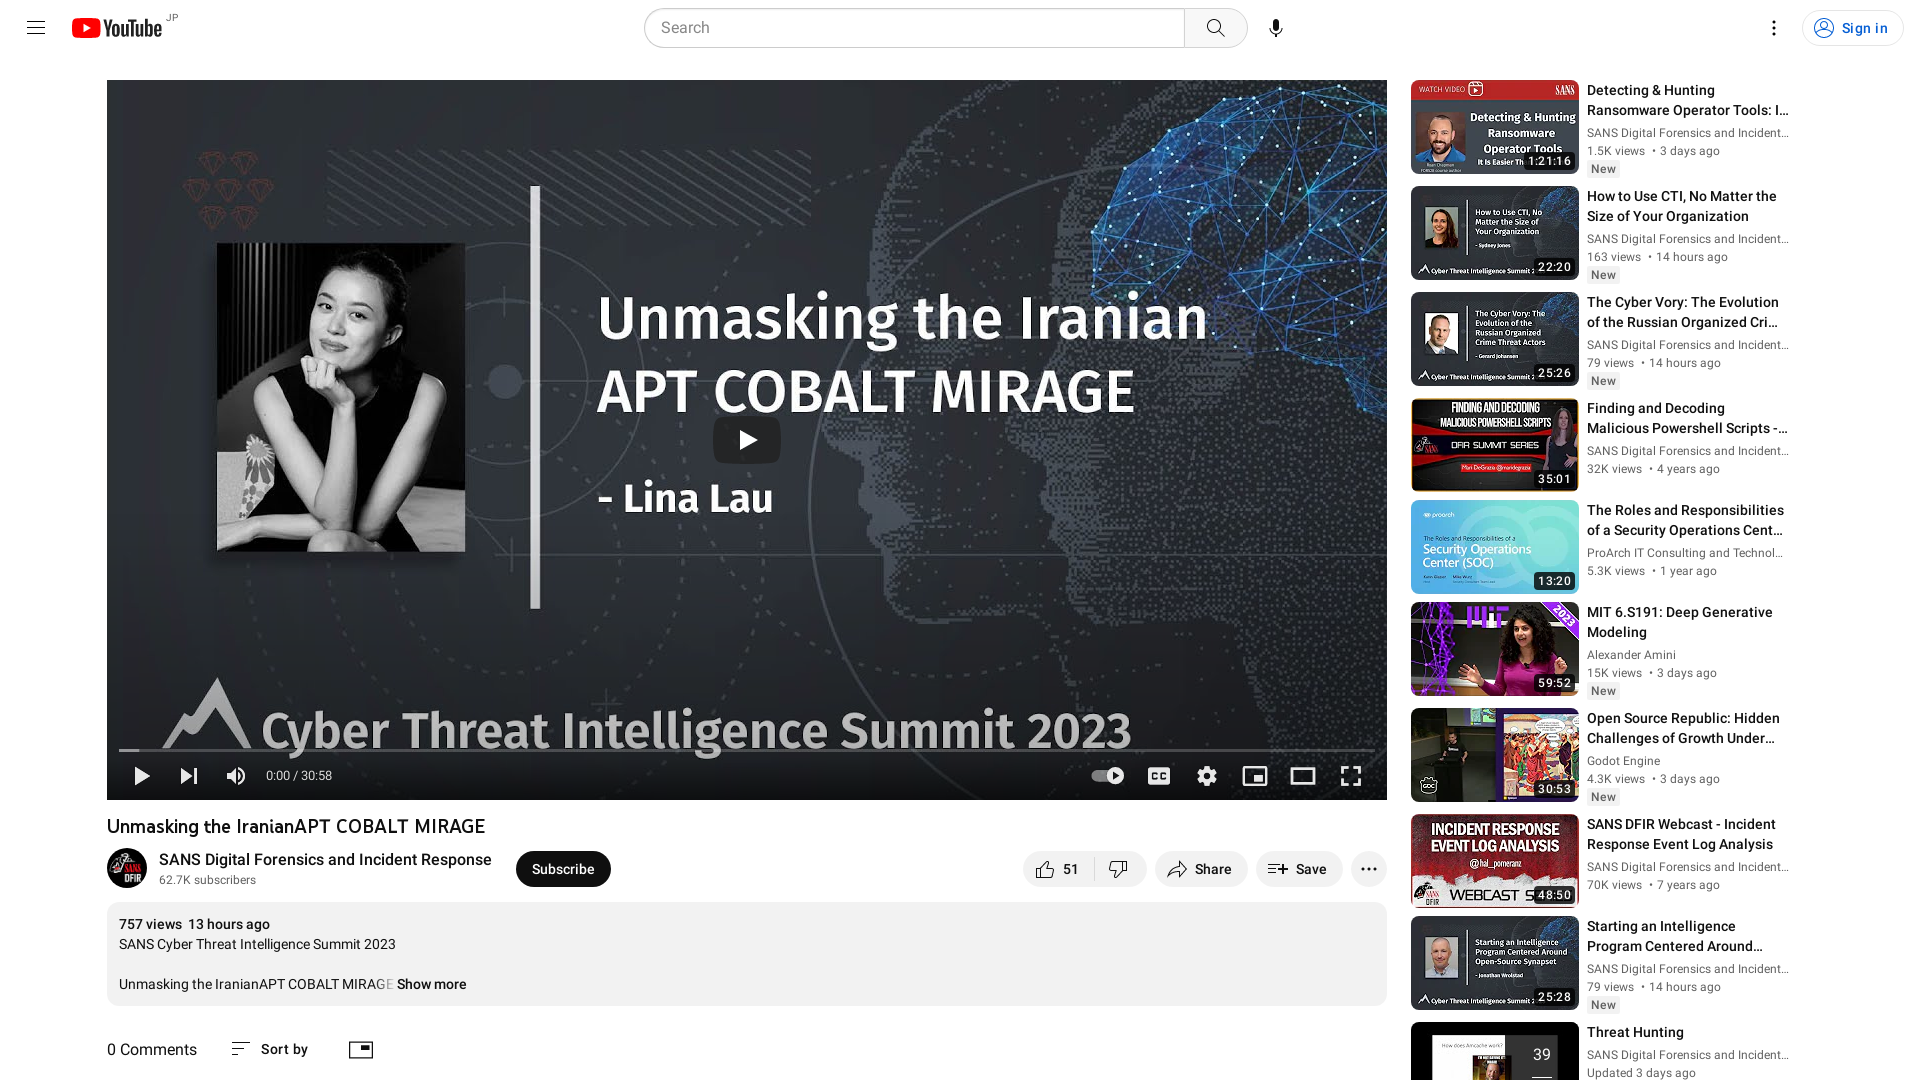The width and height of the screenshot is (1920, 1080).
Task: Open How to Use CTI video title
Action: (1682, 206)
